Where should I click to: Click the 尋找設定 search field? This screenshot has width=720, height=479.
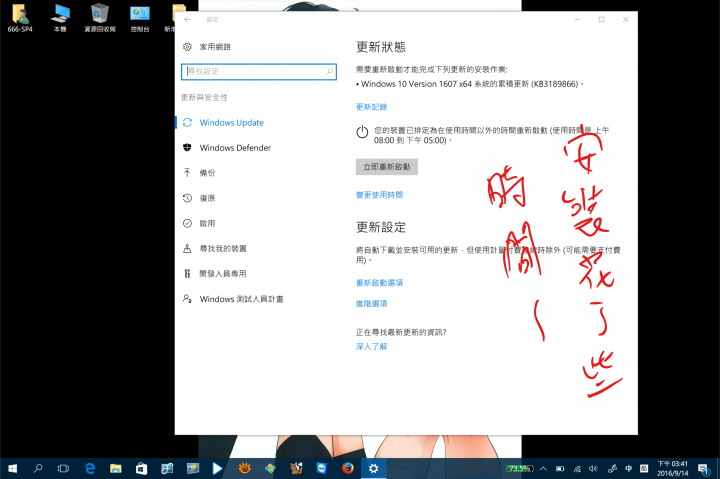pos(259,72)
